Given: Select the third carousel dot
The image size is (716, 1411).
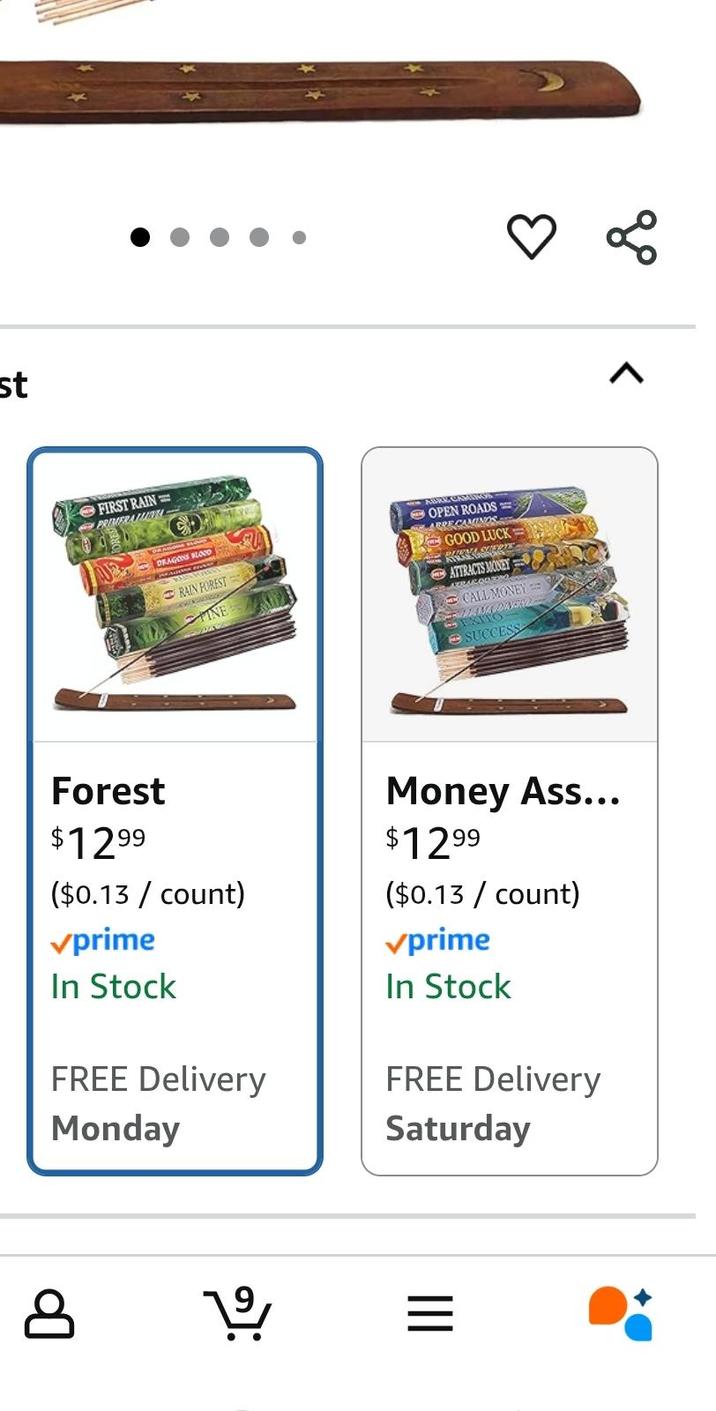Looking at the screenshot, I should [220, 237].
